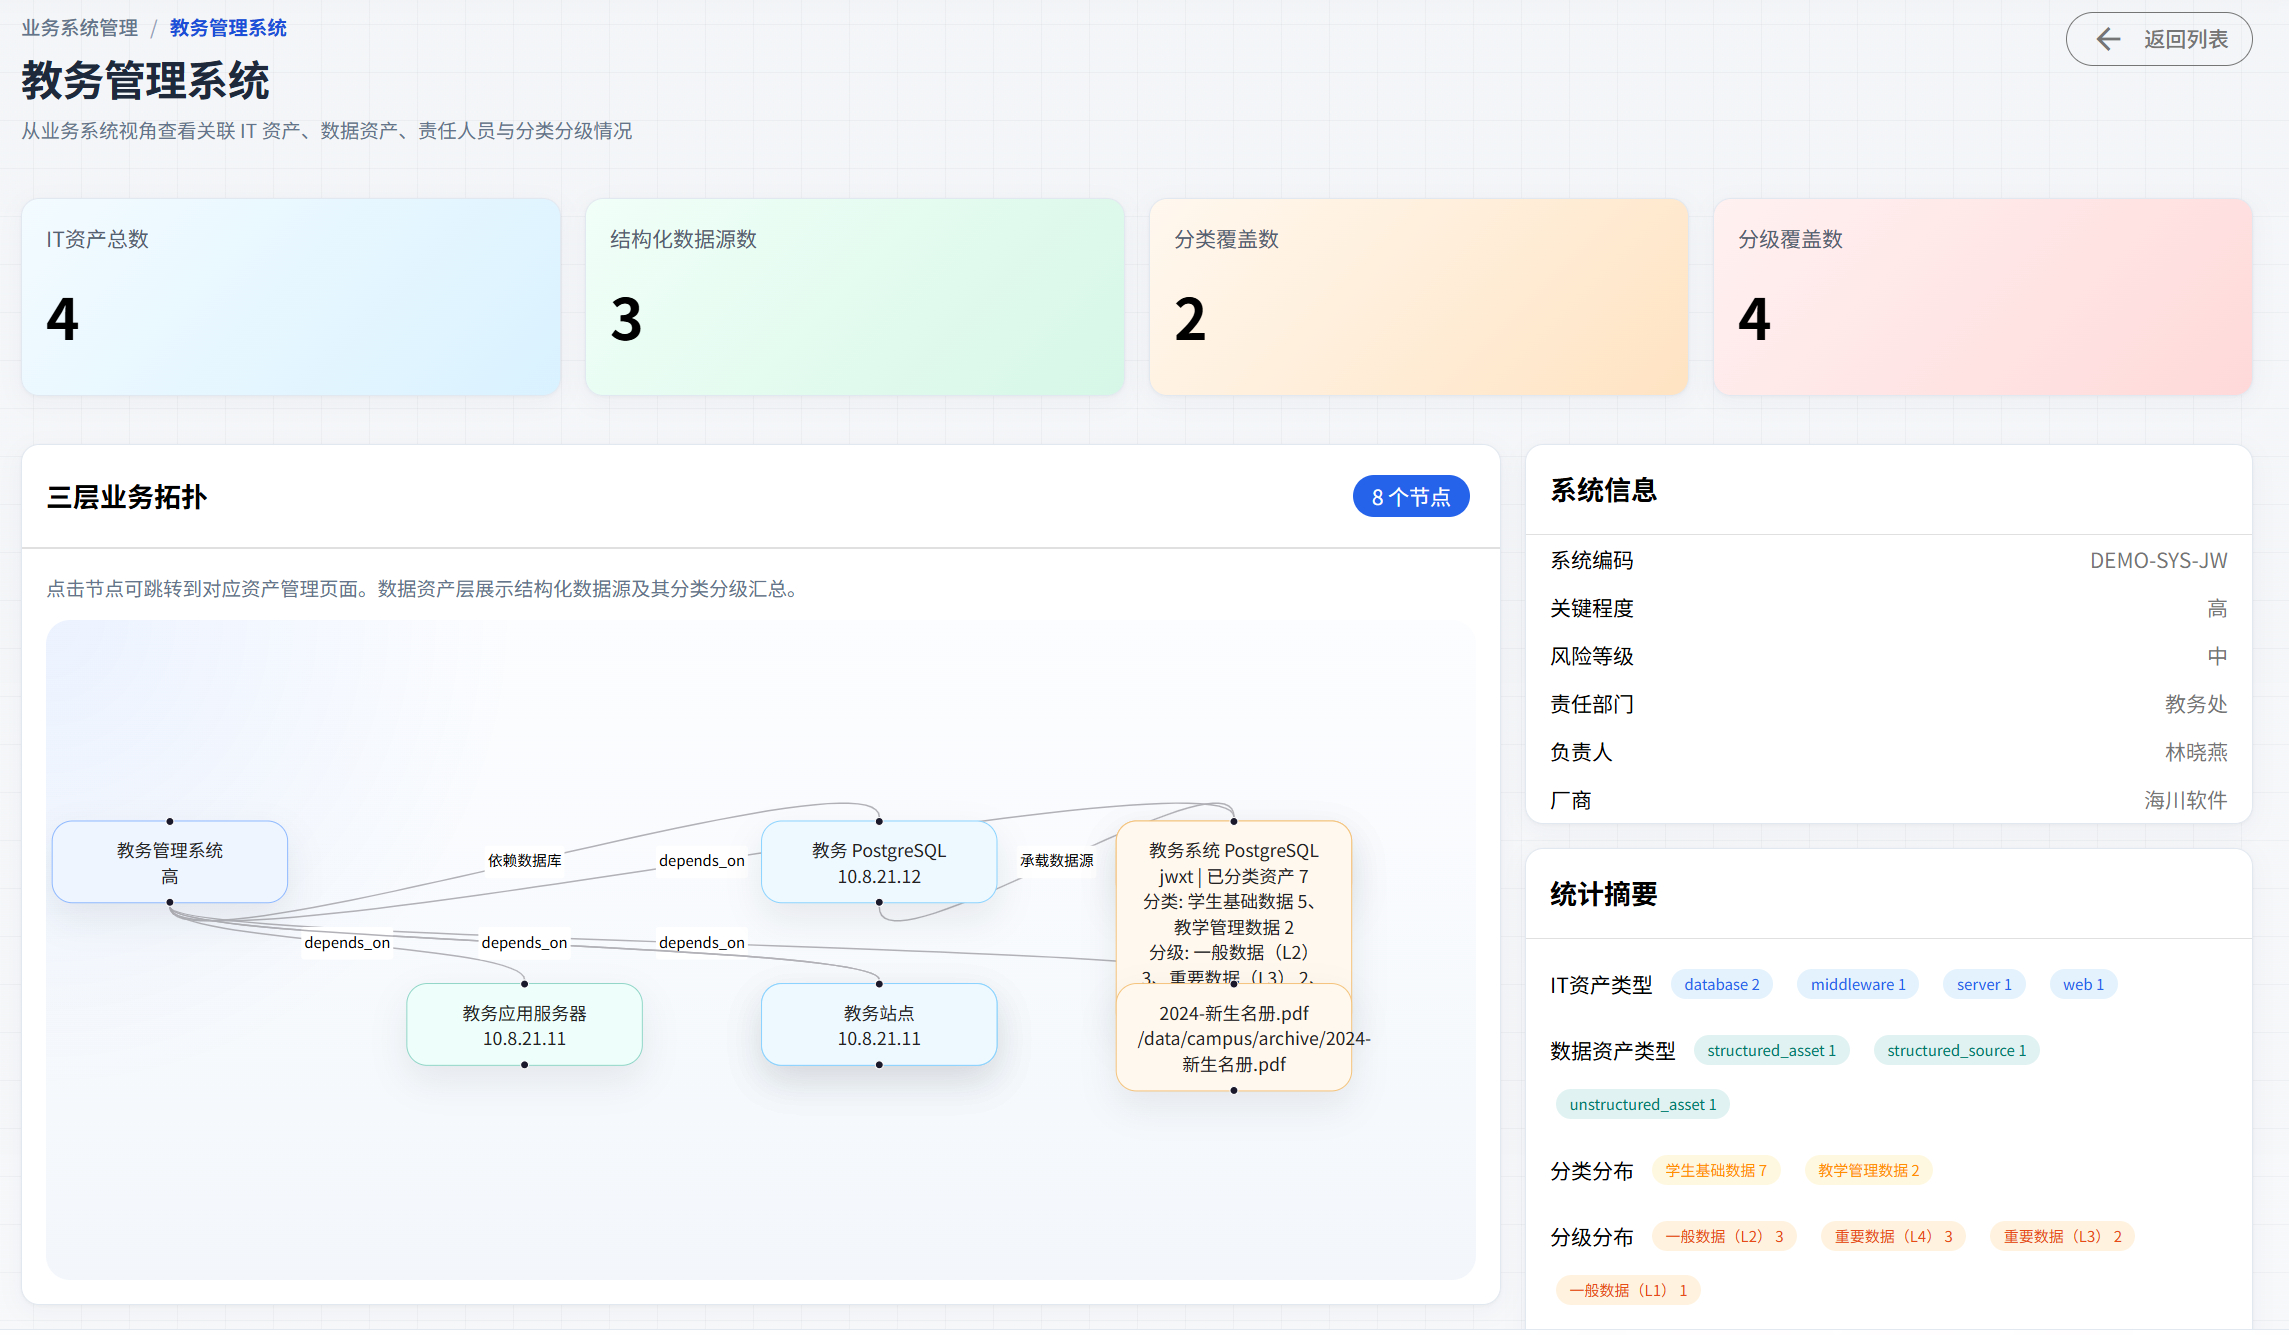Click the 8 个节点 badge
Viewport: 2289px width, 1335px height.
1411,497
